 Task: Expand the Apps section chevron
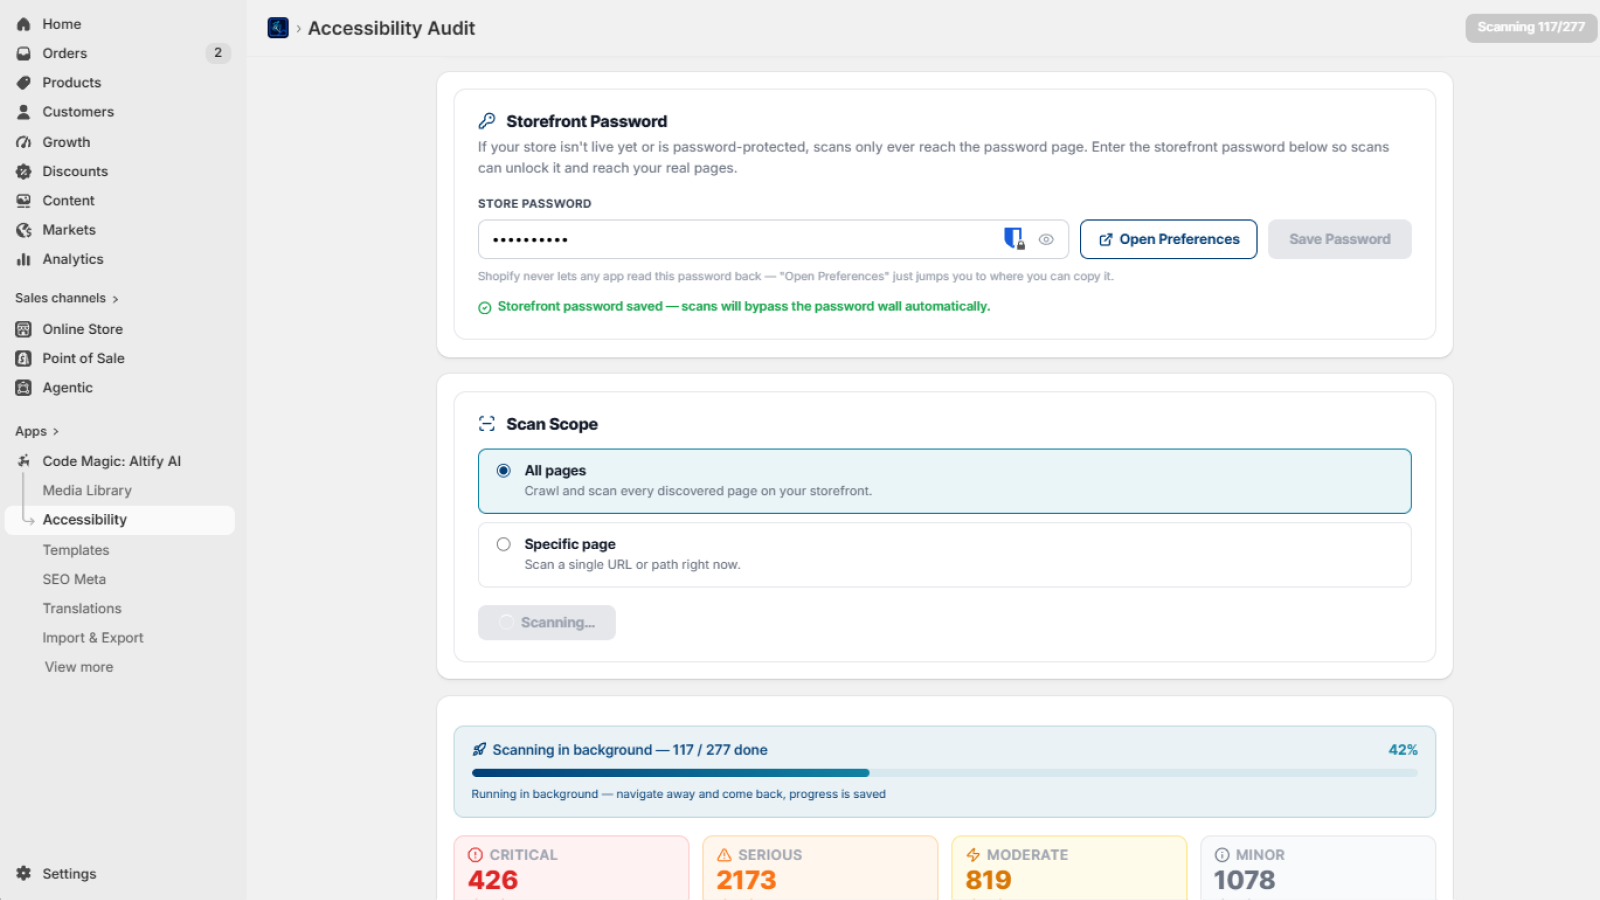(56, 432)
